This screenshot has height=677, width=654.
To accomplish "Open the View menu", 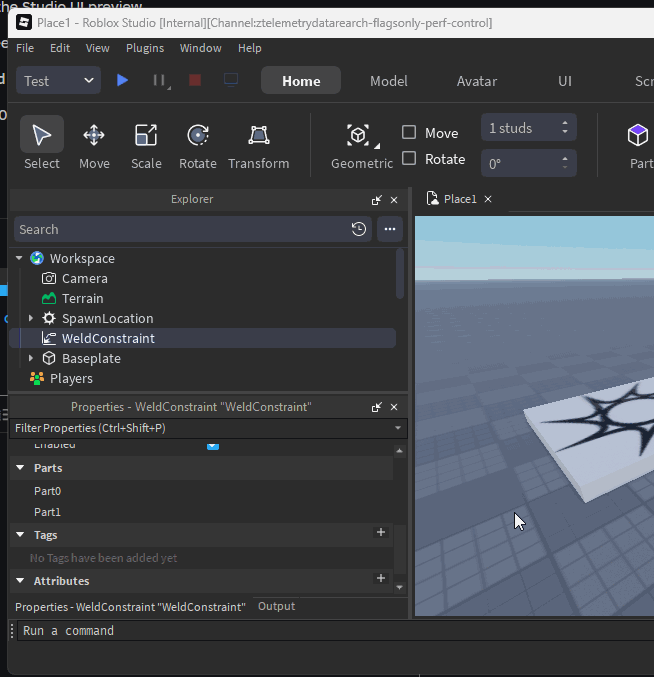I will [x=98, y=48].
